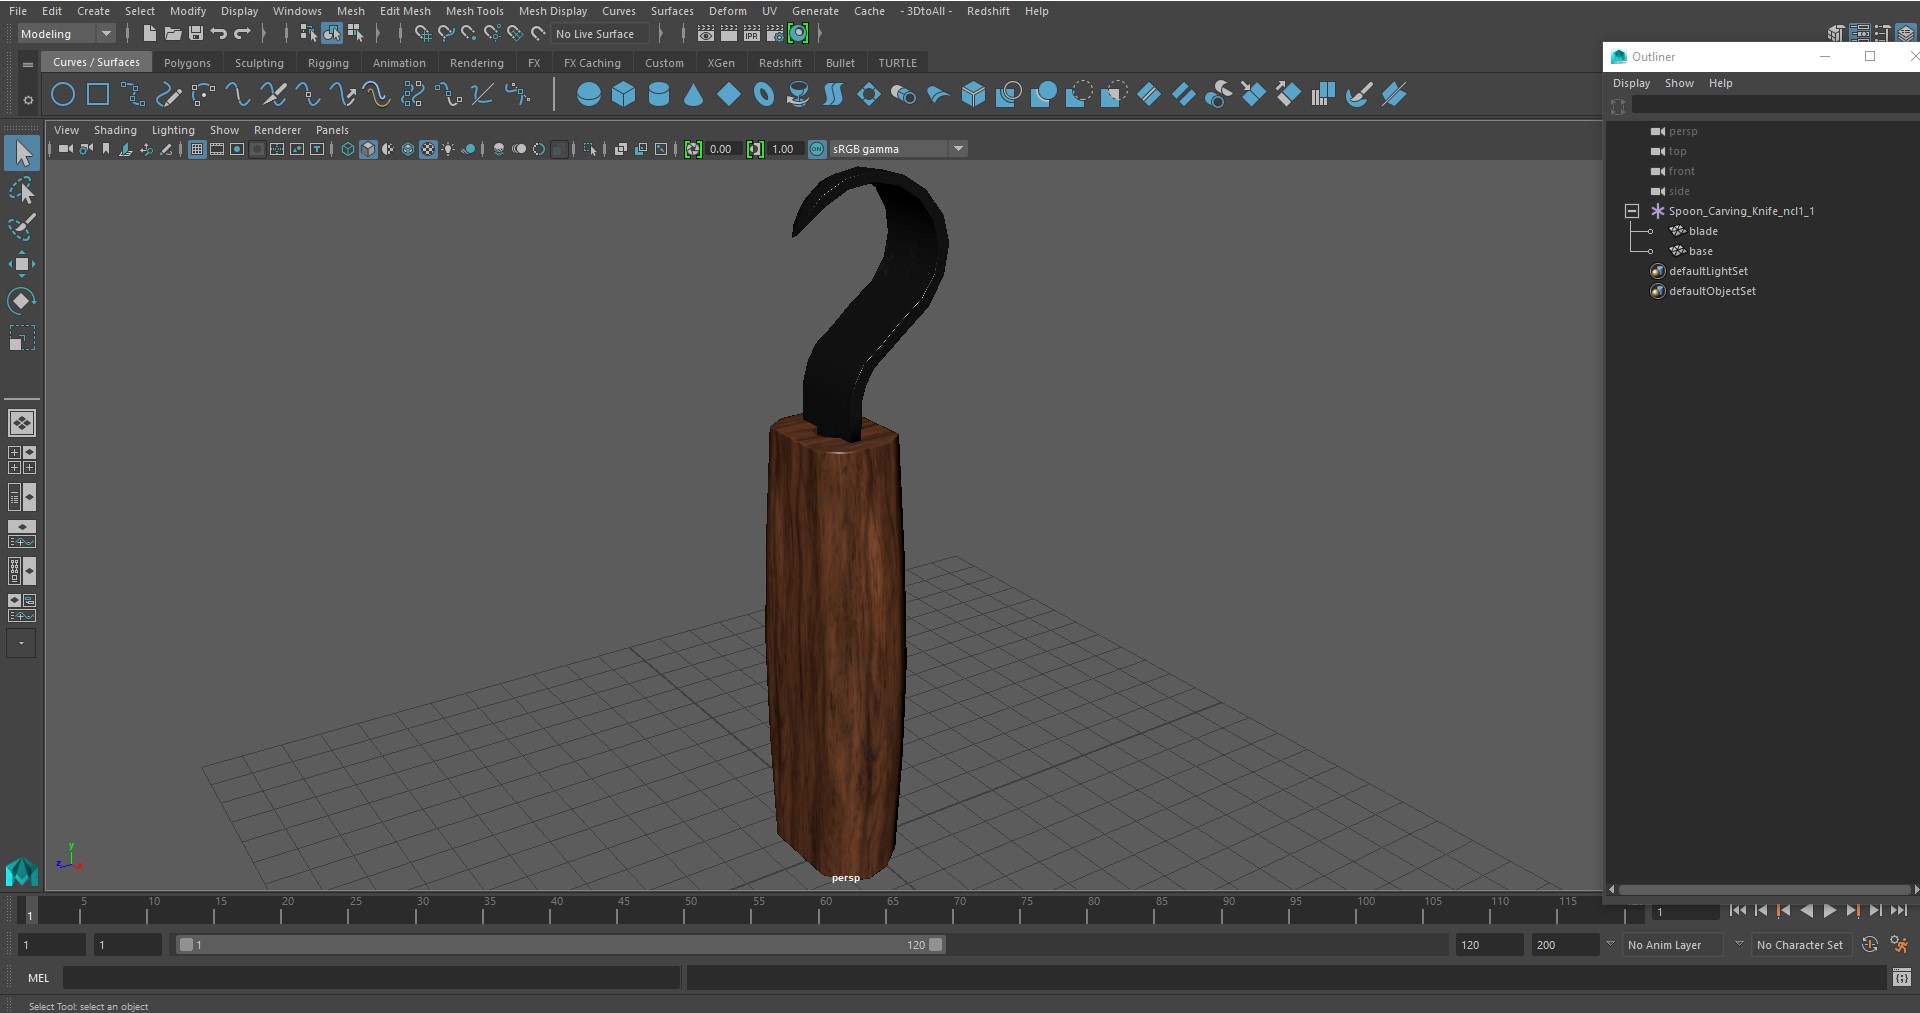Image resolution: width=1920 pixels, height=1013 pixels.
Task: Activate the Select tool in toolbox
Action: coord(22,153)
